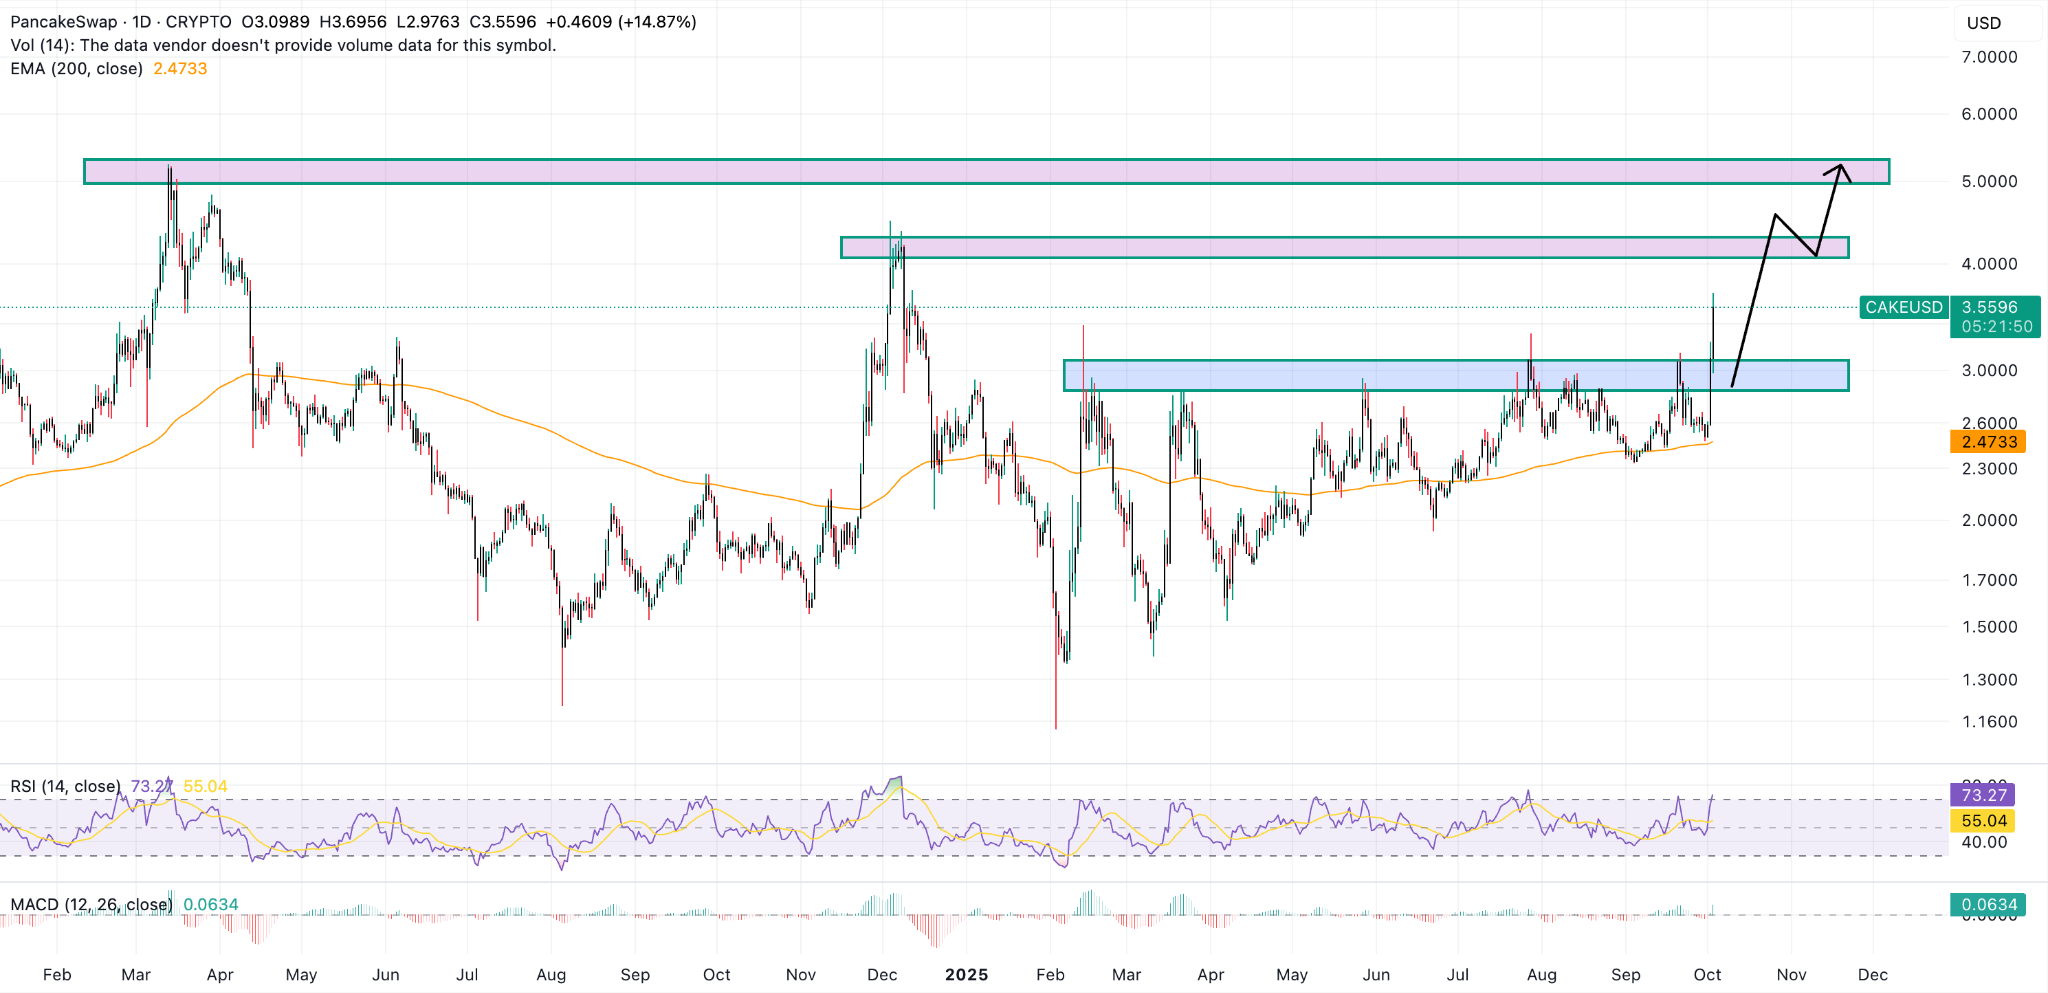Click the PancakeSwap · 1D · CRYPTO symbol title
Image resolution: width=2048 pixels, height=993 pixels.
121,22
